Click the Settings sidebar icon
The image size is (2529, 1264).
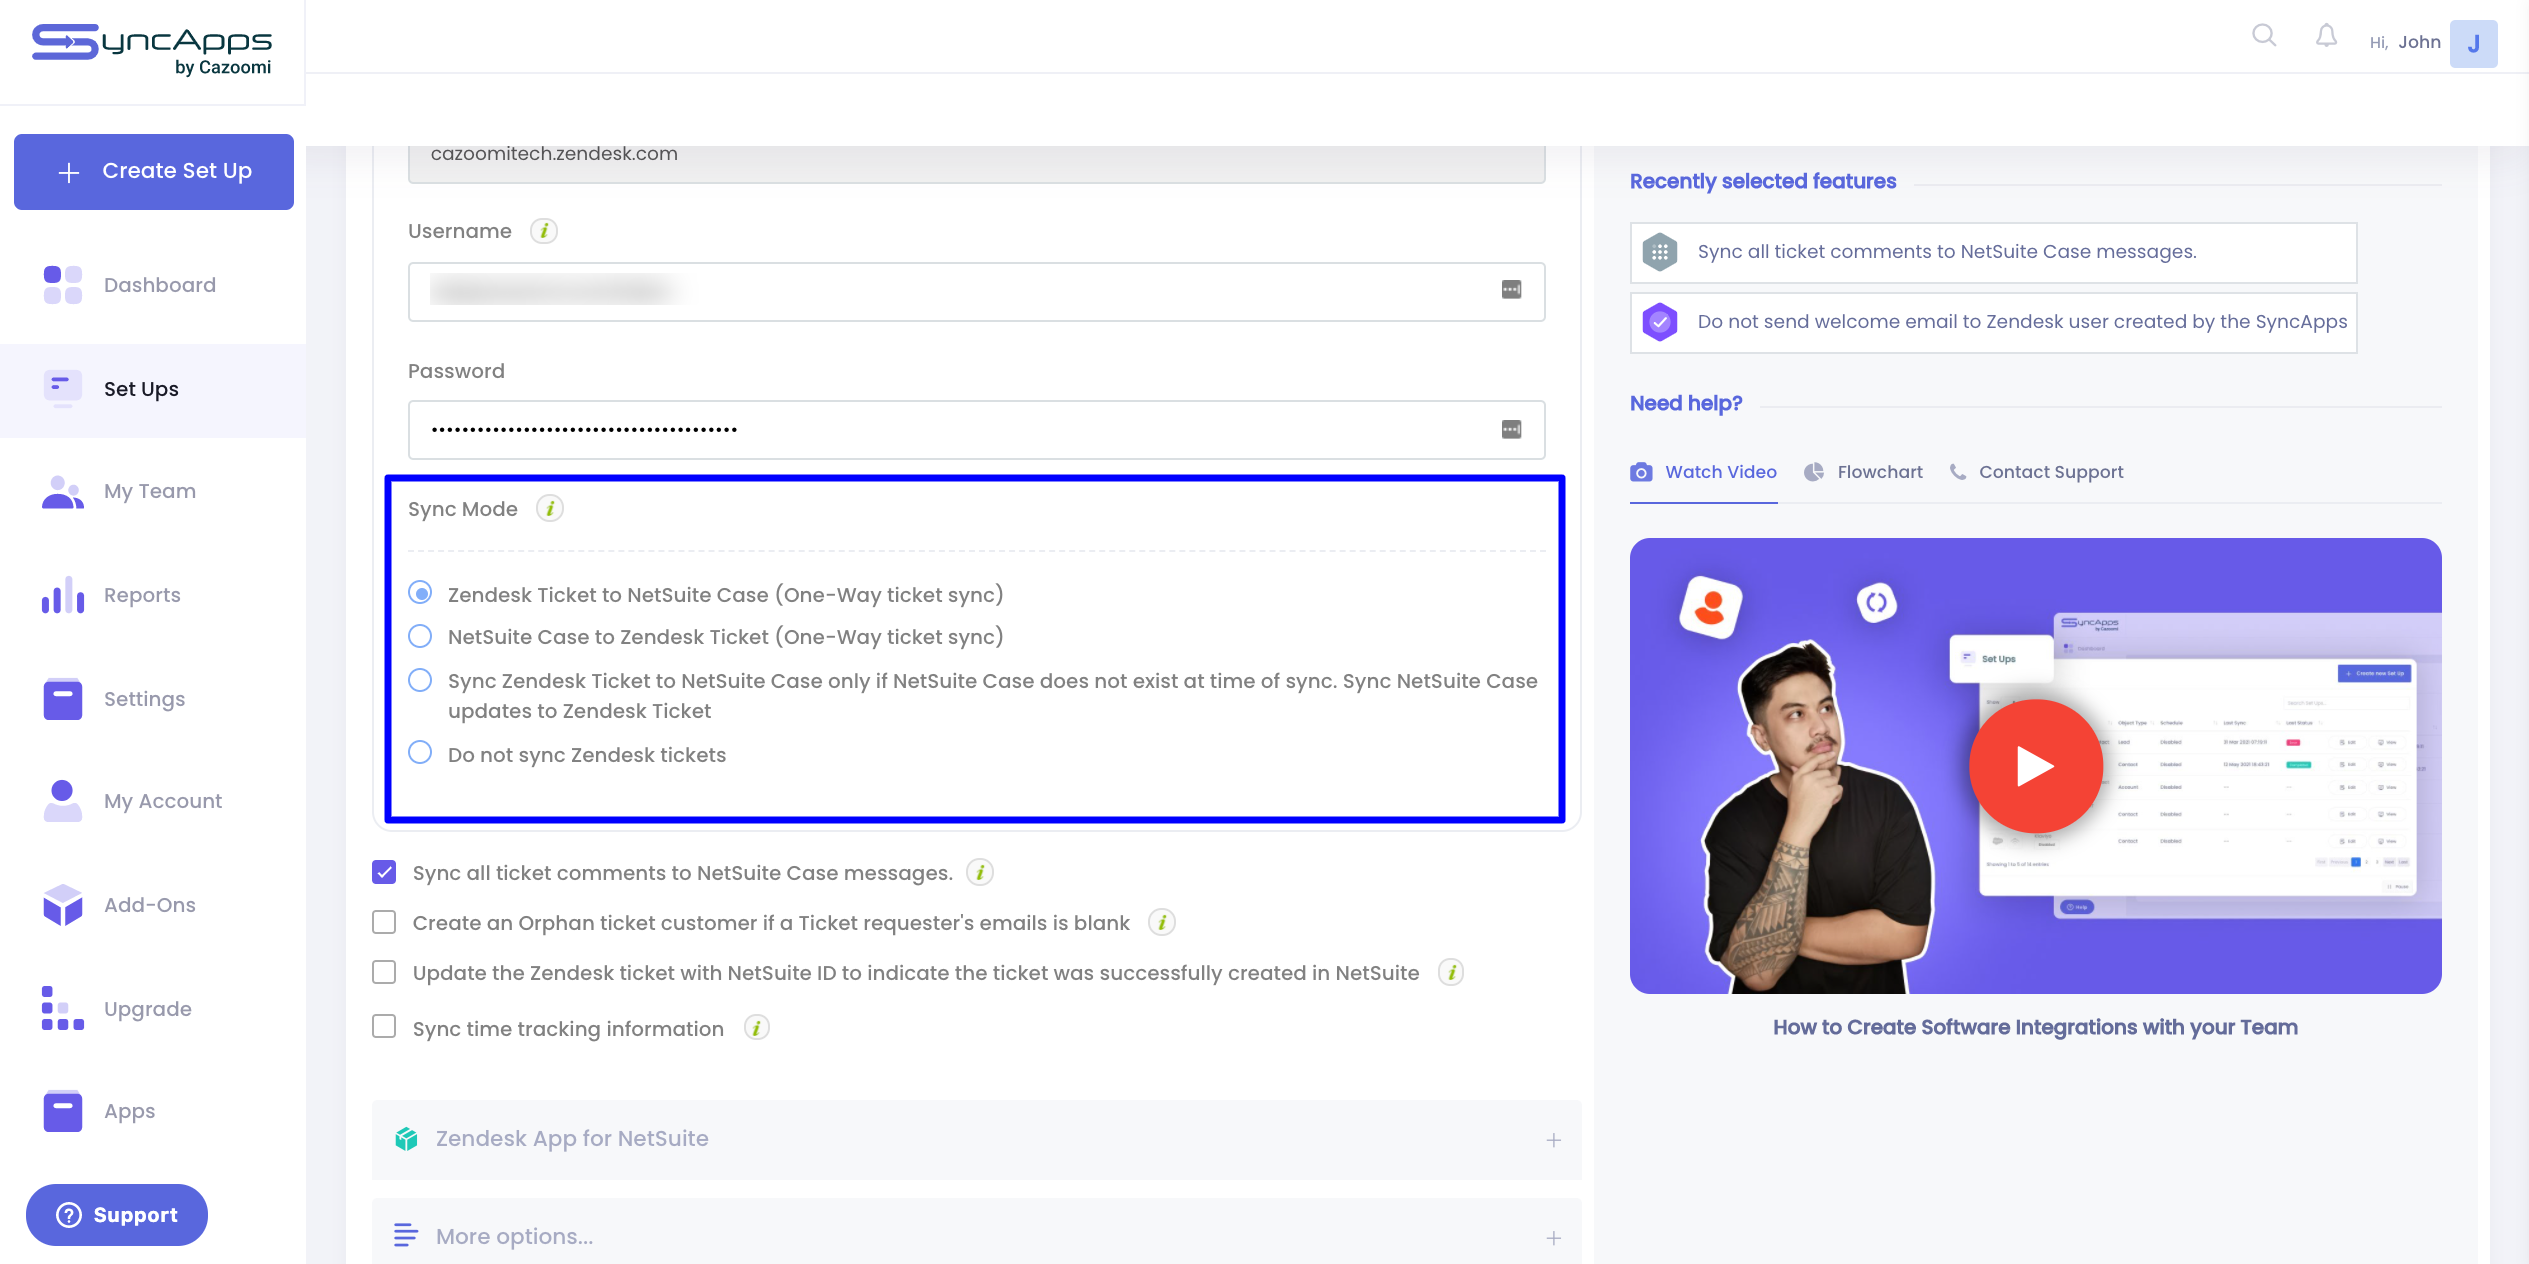pyautogui.click(x=62, y=699)
